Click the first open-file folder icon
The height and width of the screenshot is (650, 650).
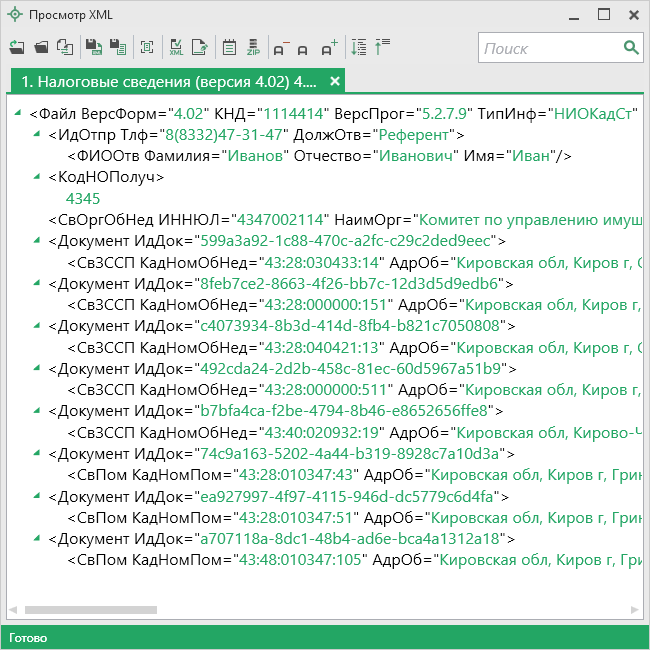17,47
